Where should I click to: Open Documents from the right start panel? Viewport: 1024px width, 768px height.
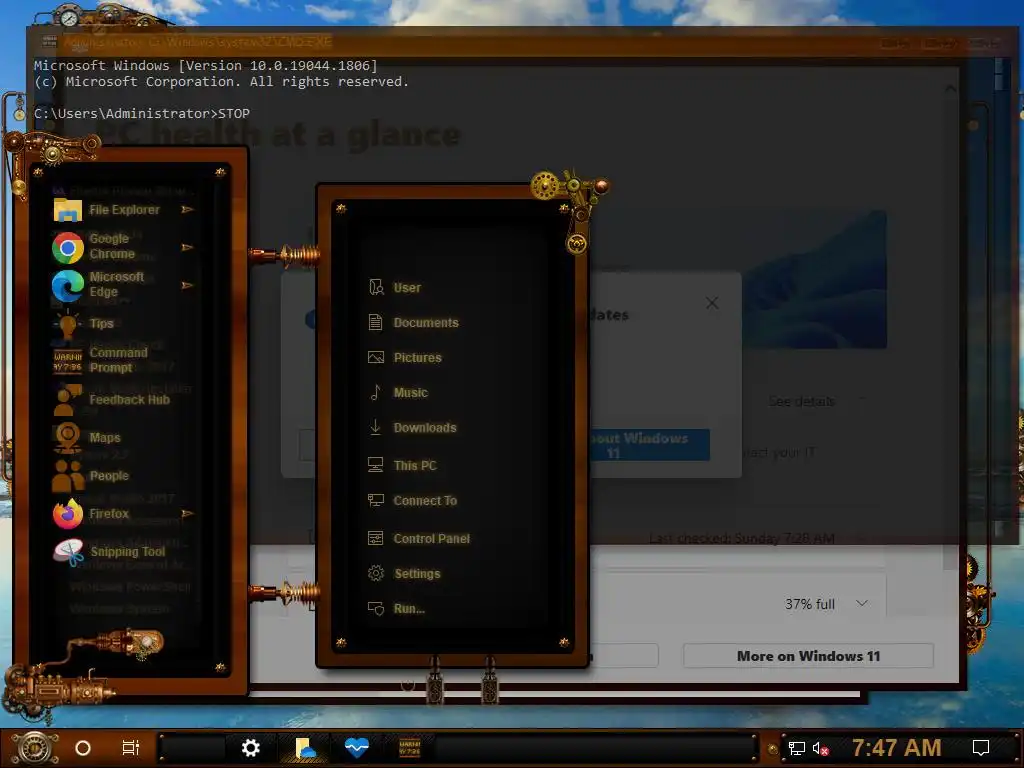pyautogui.click(x=413, y=323)
